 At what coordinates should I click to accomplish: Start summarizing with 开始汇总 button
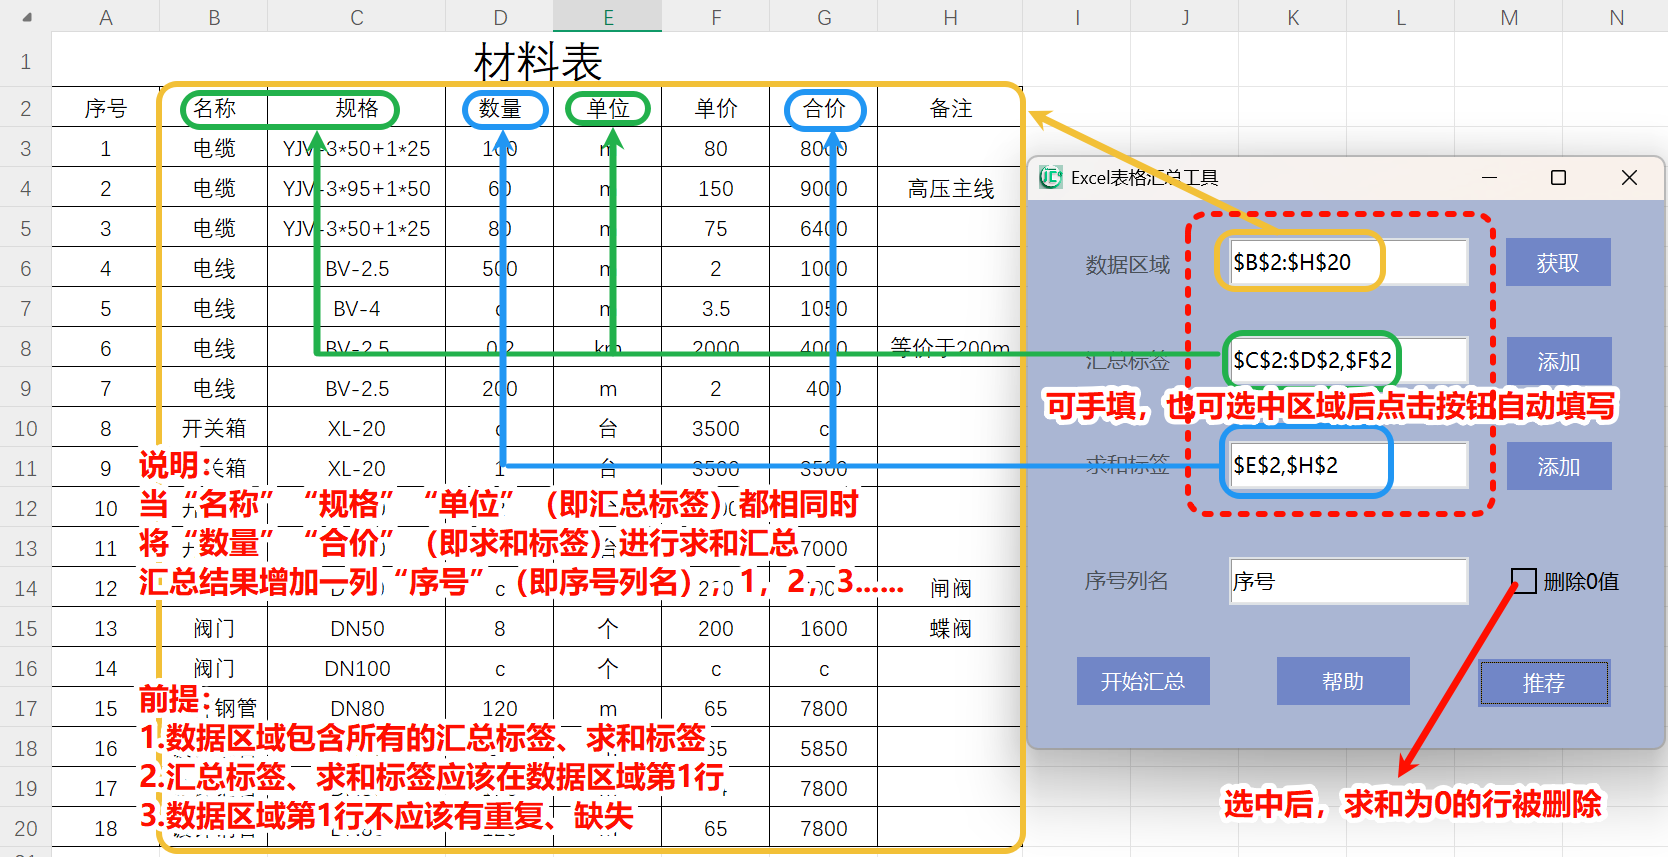click(1143, 681)
